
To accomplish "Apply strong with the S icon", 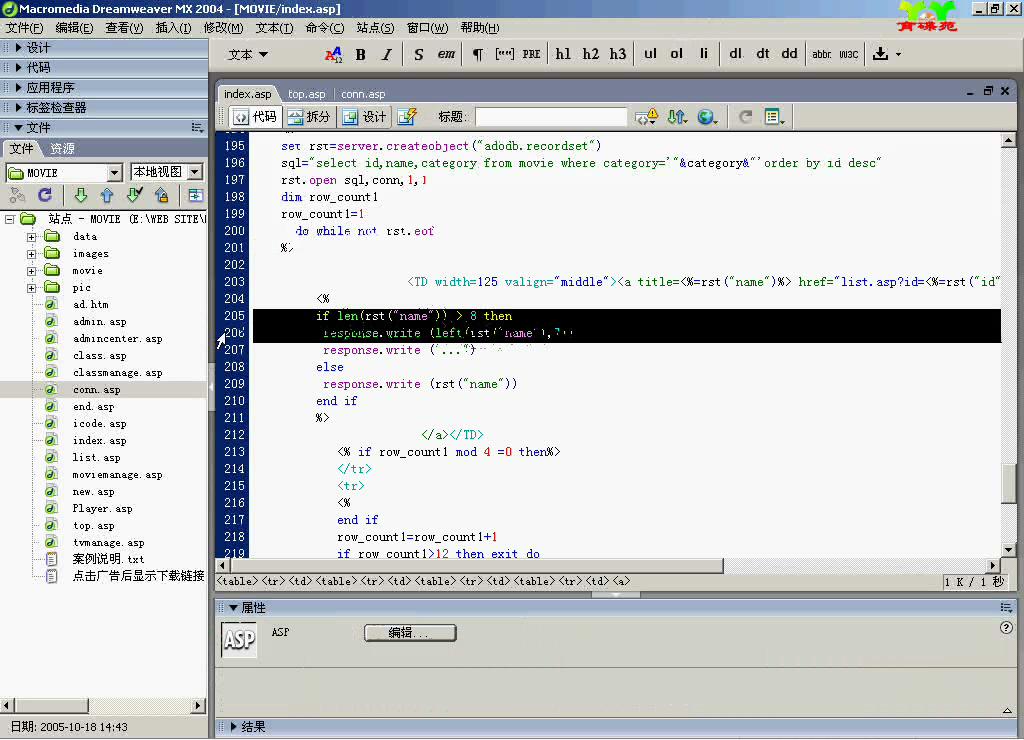I will (x=419, y=54).
